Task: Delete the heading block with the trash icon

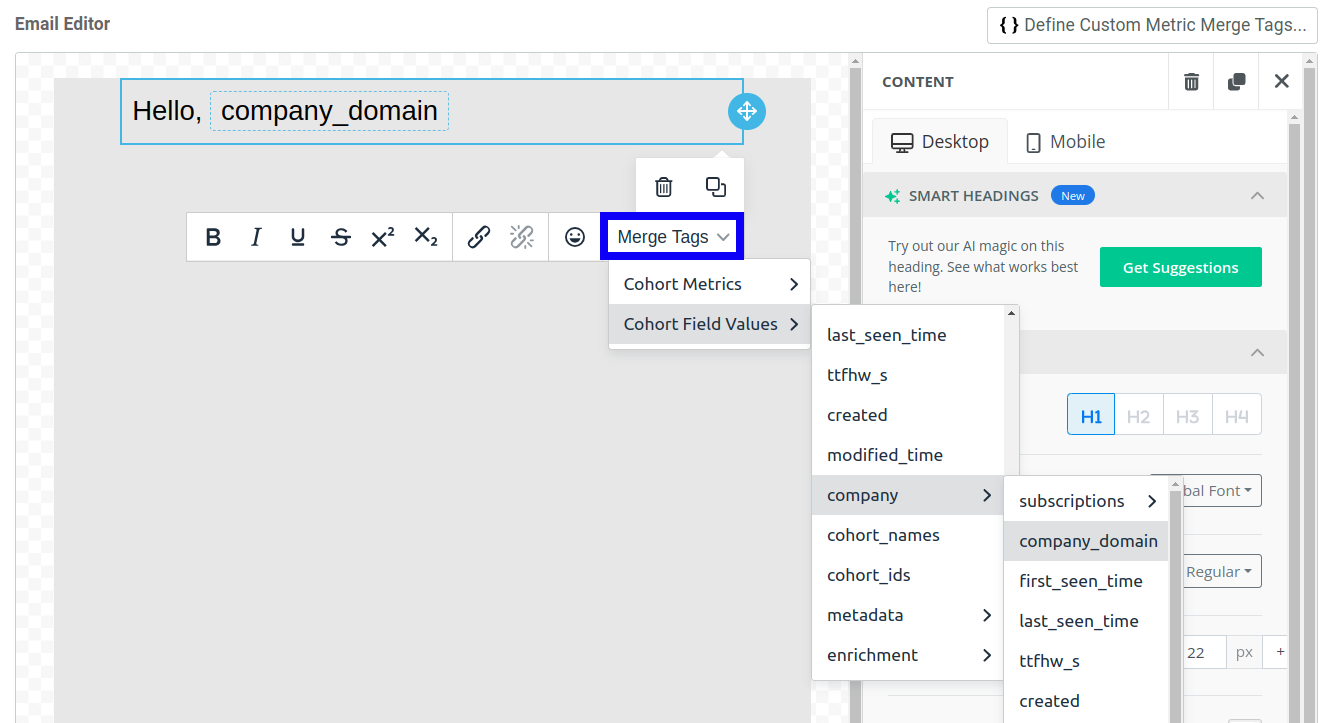Action: click(x=662, y=186)
